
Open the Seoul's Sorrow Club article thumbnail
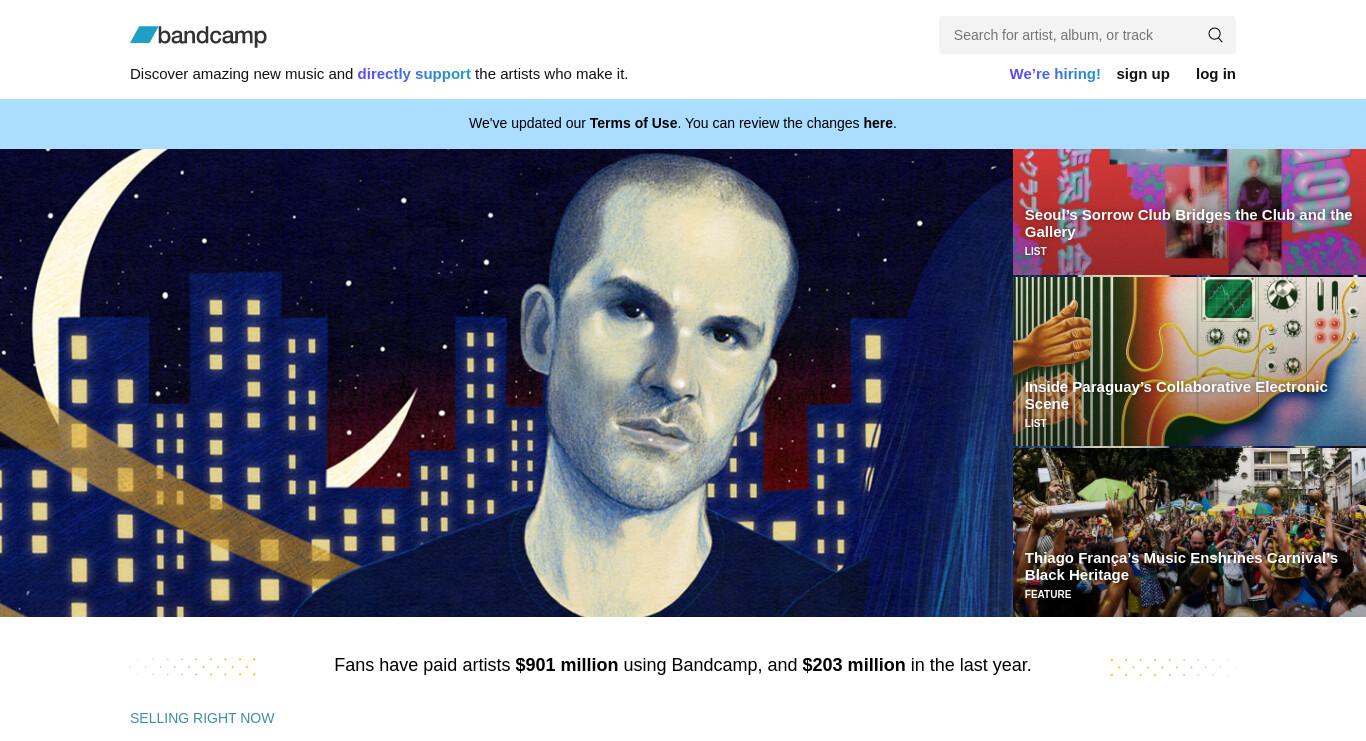click(x=1189, y=211)
